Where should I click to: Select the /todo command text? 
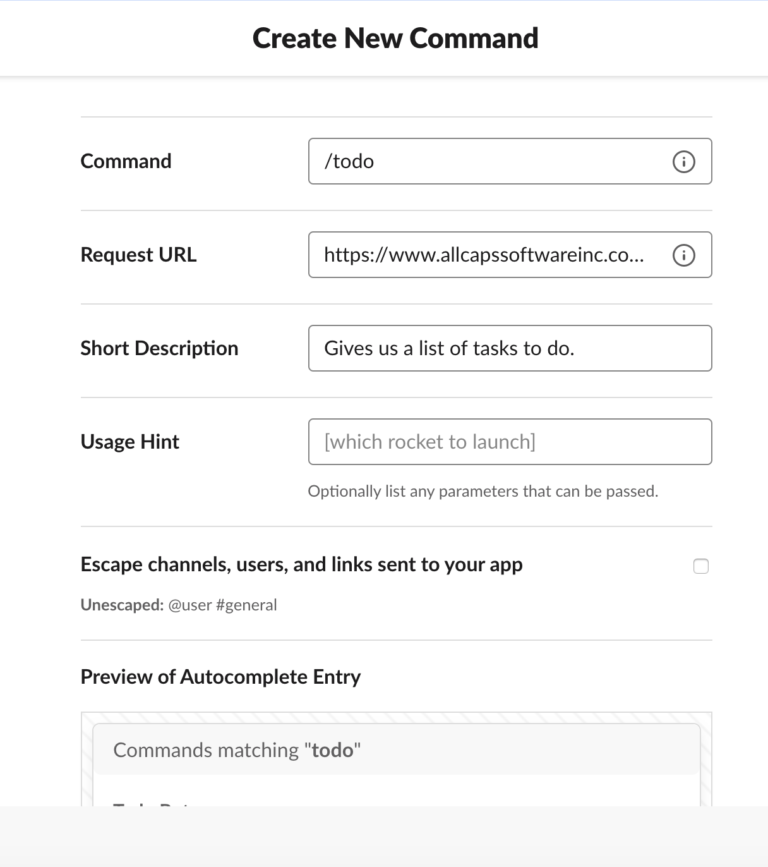click(x=346, y=161)
